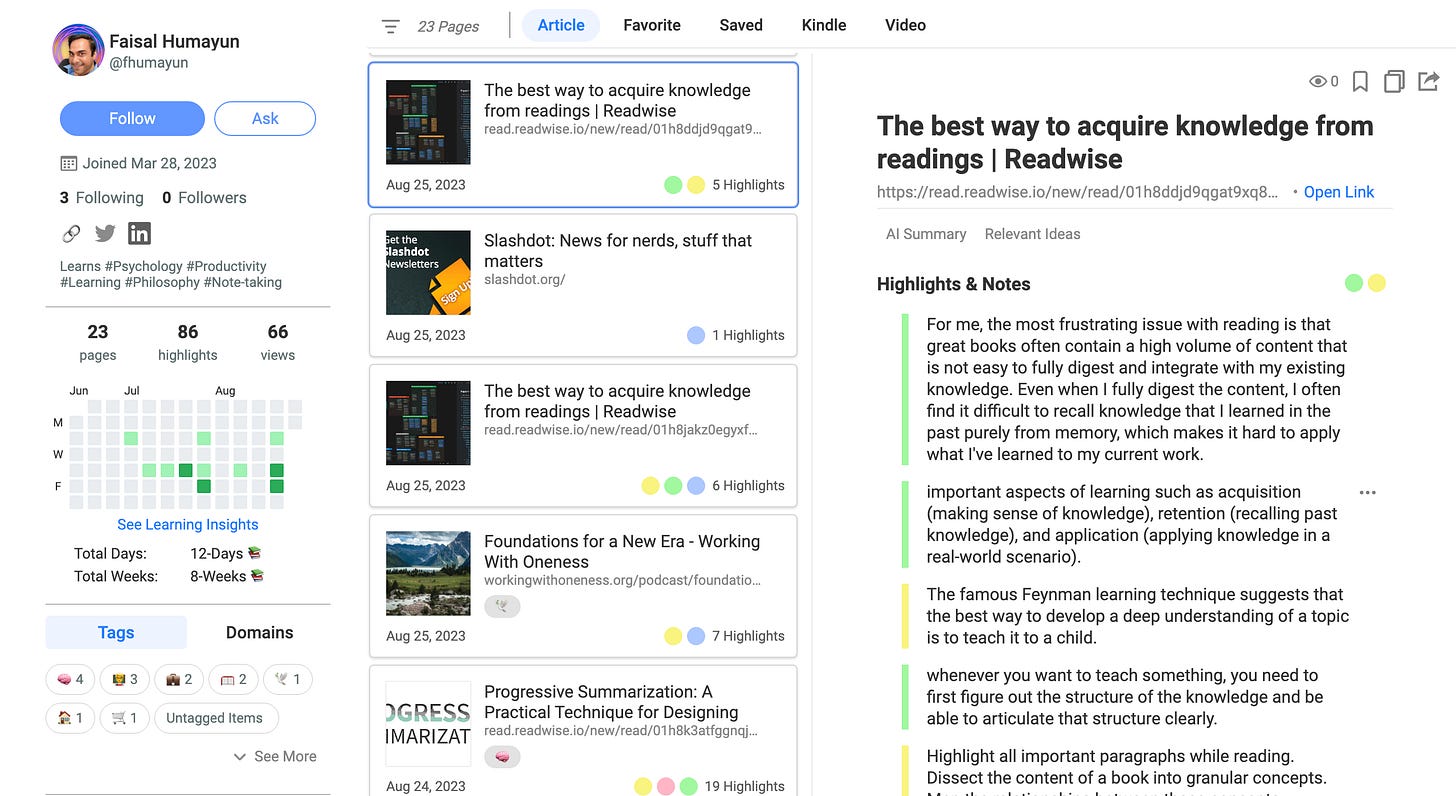The height and width of the screenshot is (796, 1456).
Task: Click Open Link for the article
Action: [x=1339, y=192]
